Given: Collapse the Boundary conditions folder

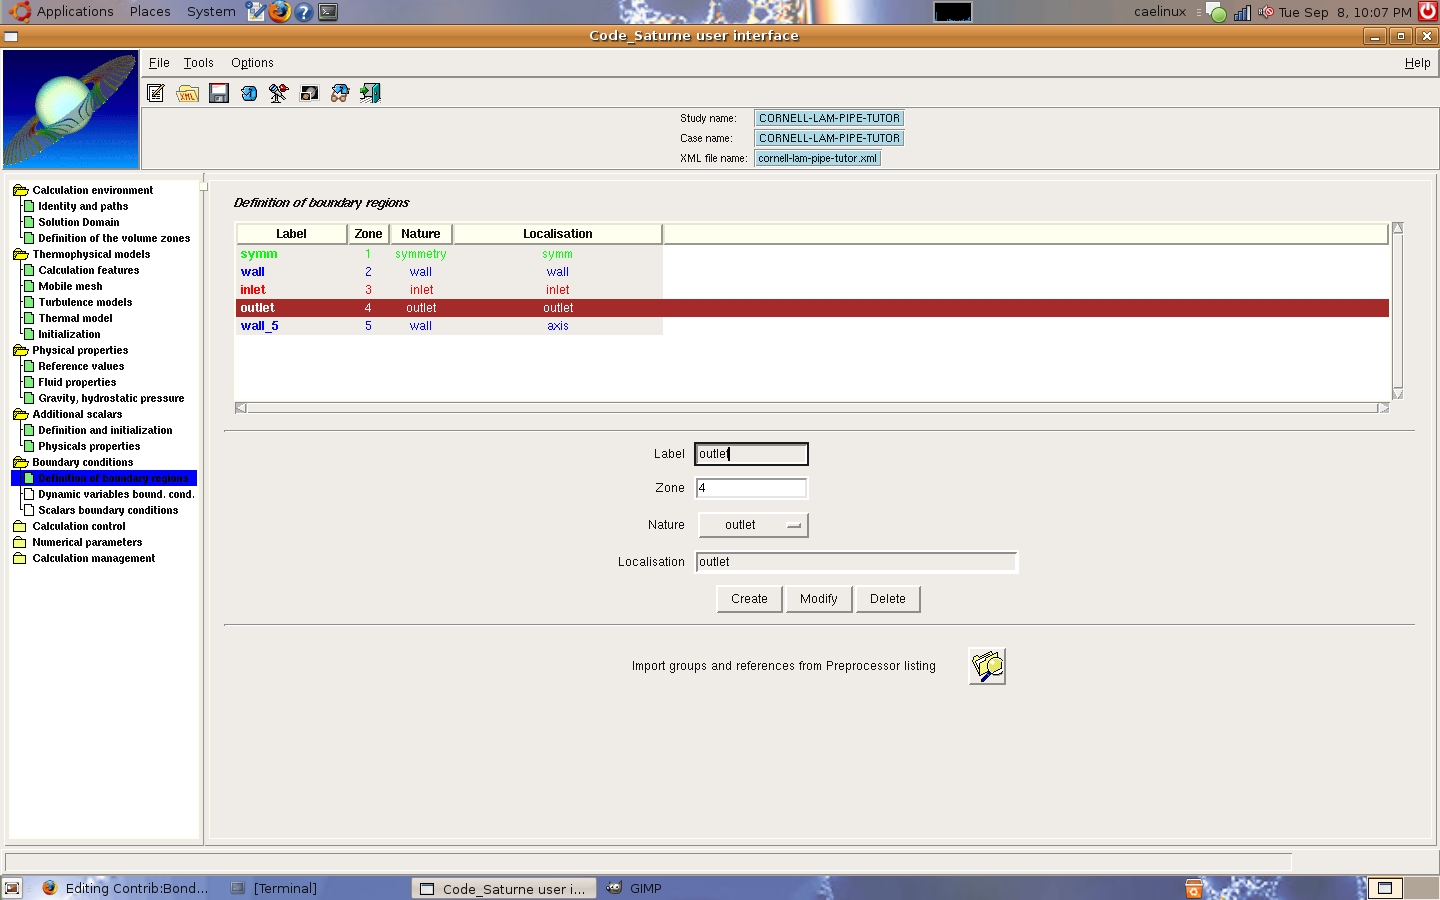Looking at the screenshot, I should 20,462.
